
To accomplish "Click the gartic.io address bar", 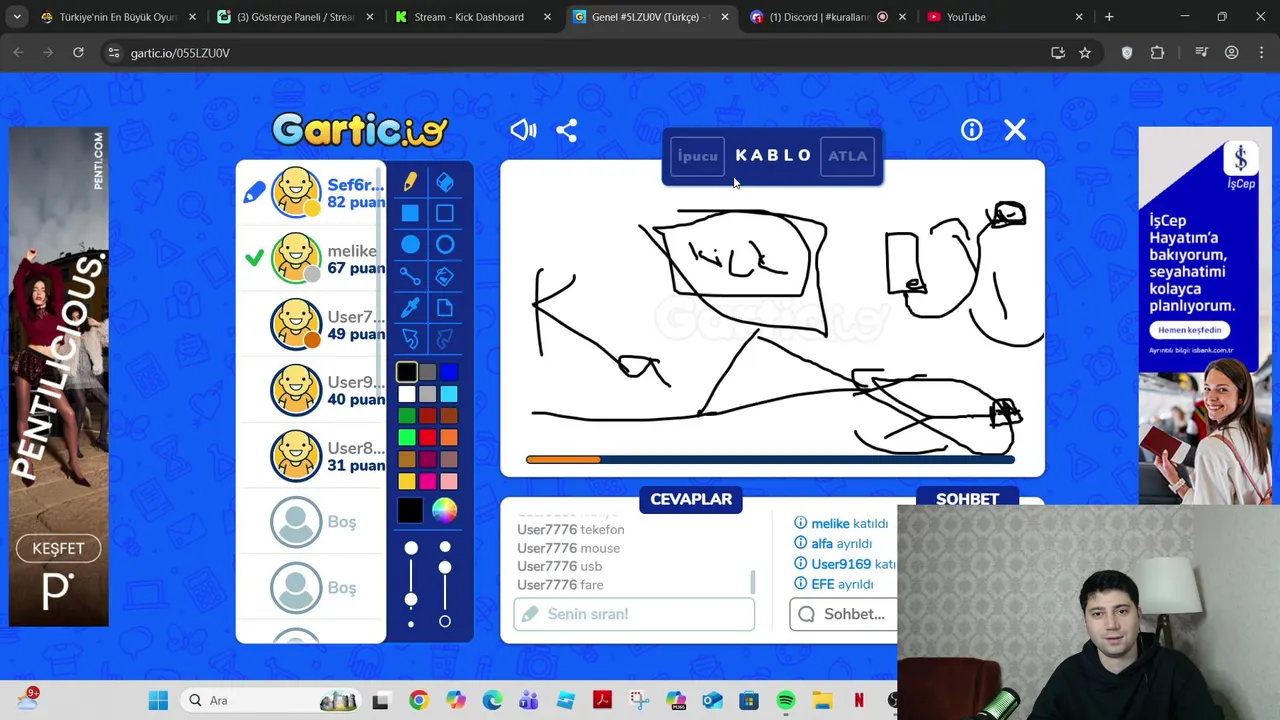I will [580, 53].
